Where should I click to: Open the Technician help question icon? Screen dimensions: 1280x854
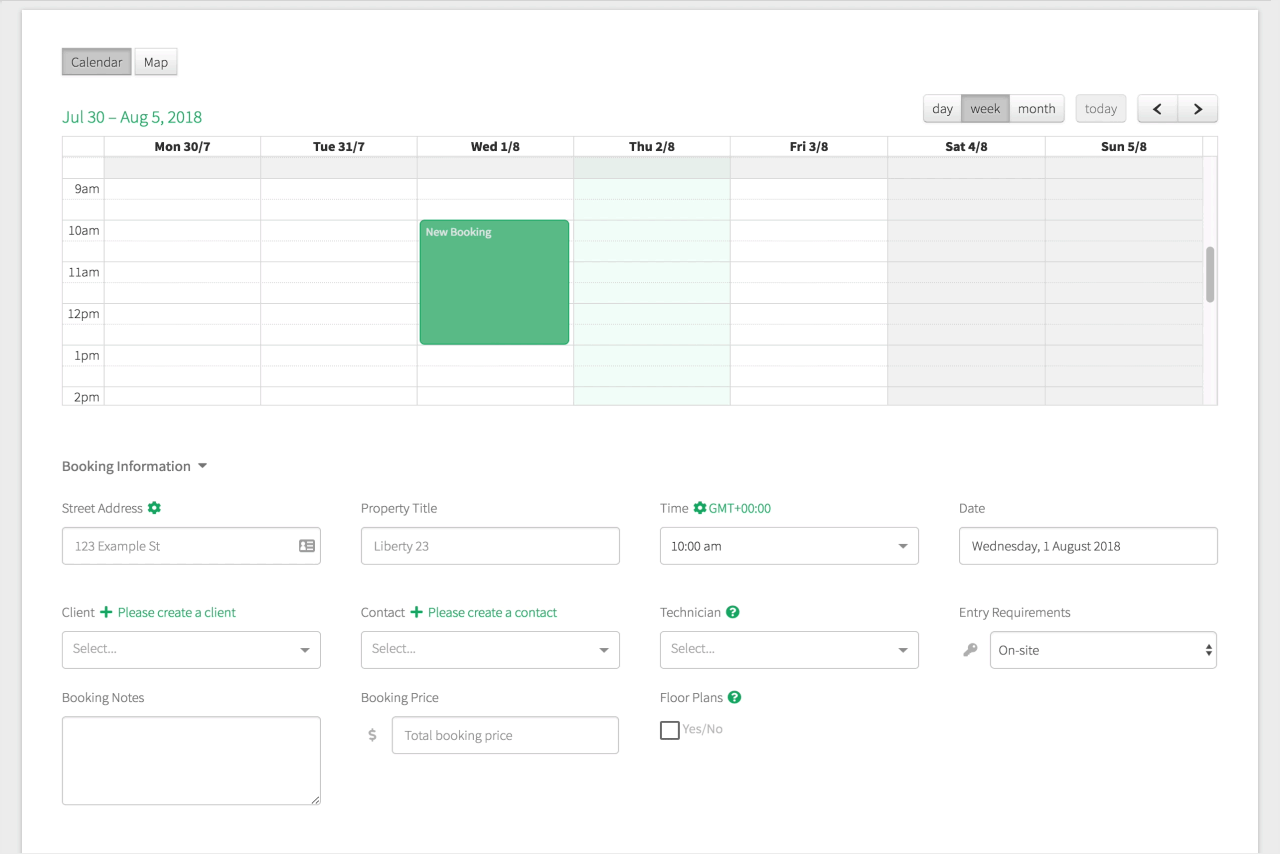pyautogui.click(x=733, y=612)
